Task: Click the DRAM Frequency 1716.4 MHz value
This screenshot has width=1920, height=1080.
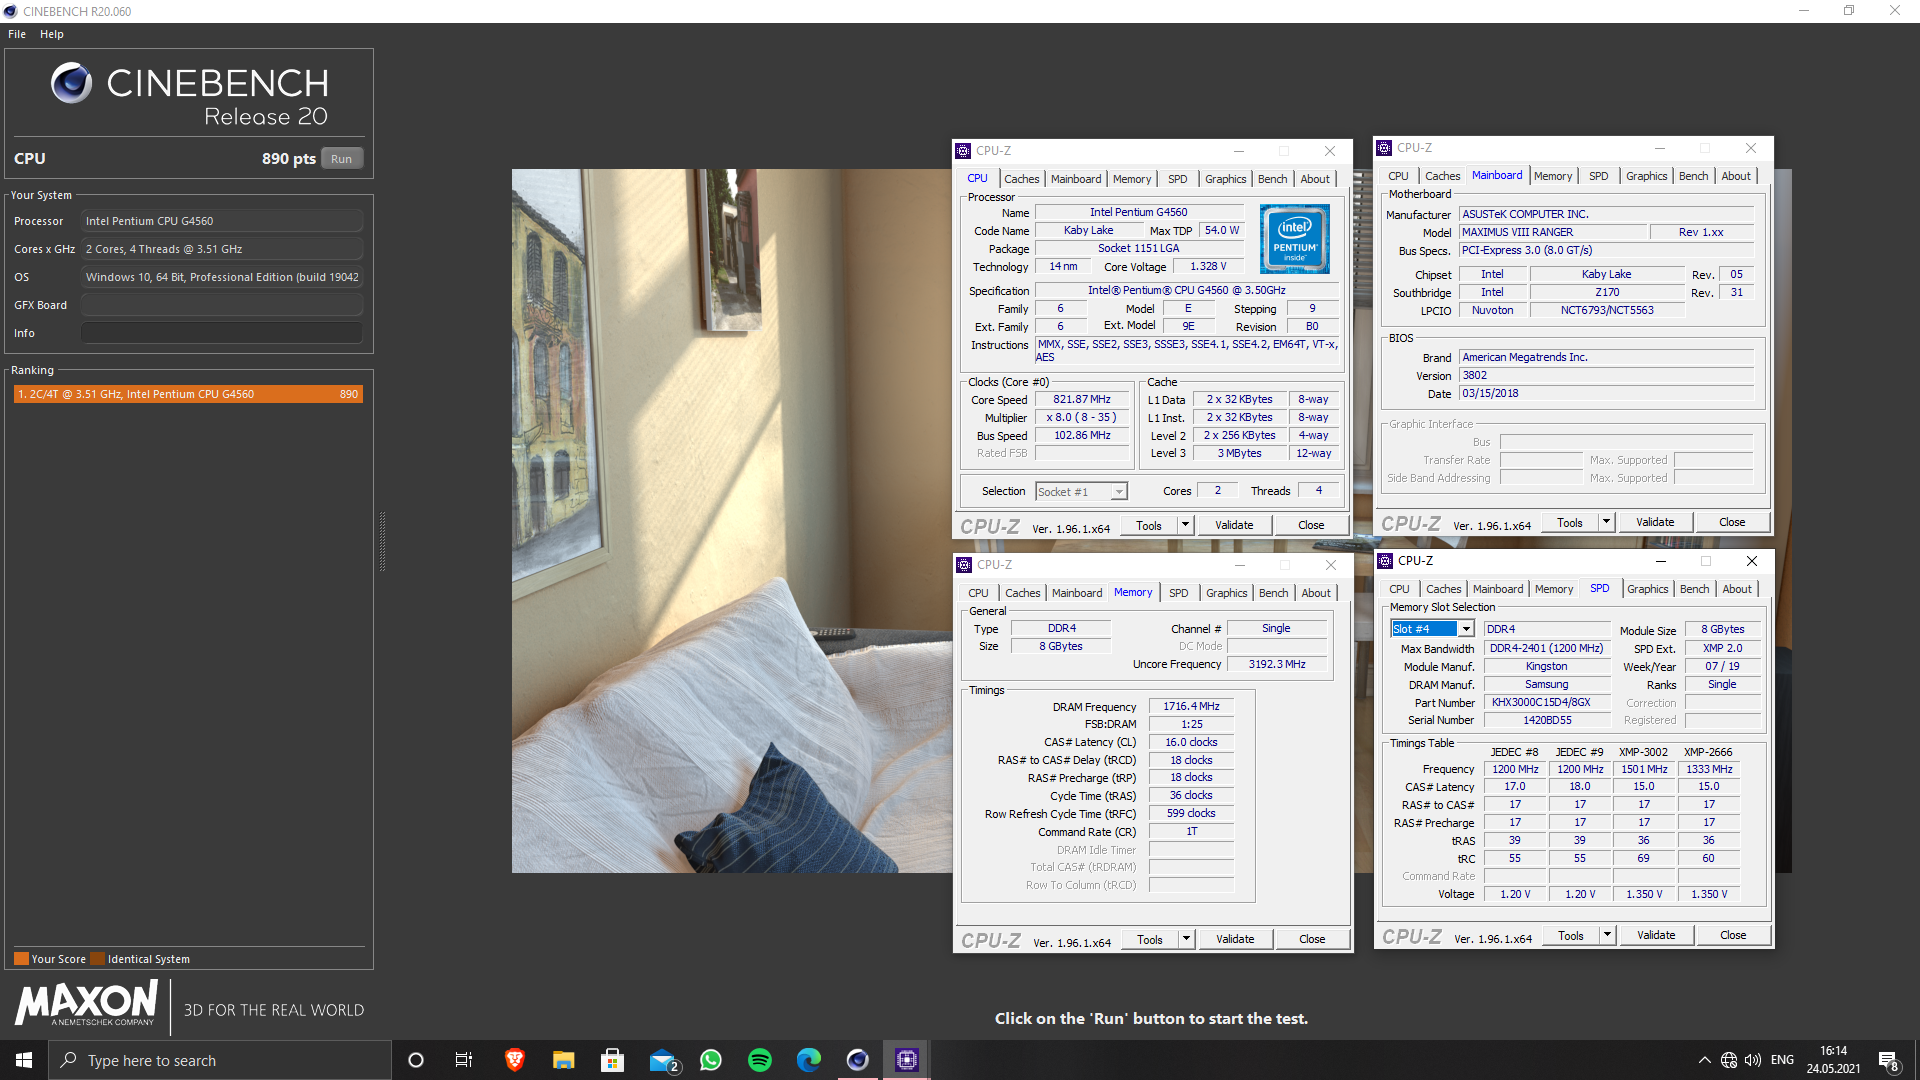Action: point(1191,706)
